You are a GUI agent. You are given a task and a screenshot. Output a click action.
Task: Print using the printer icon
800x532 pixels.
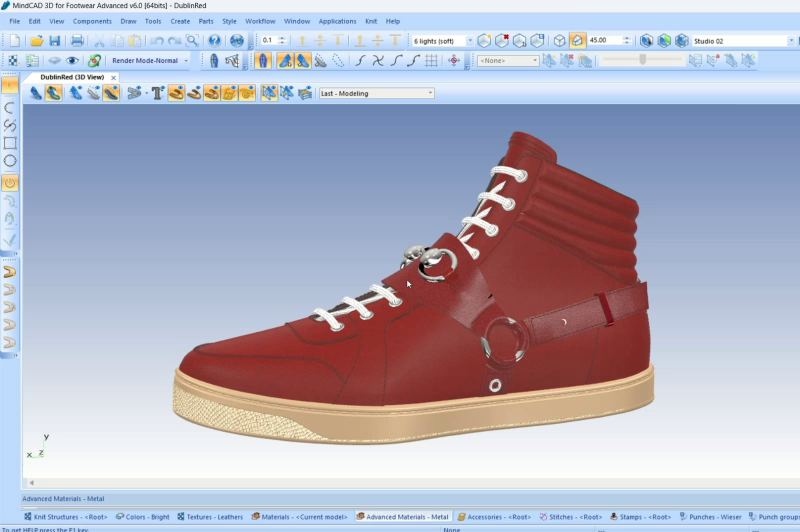77,40
